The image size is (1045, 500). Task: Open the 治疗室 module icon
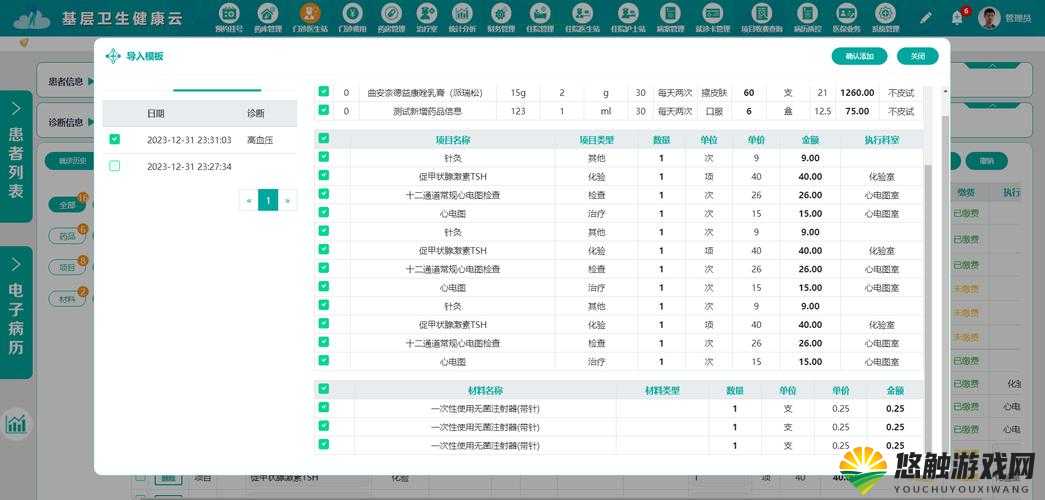[x=427, y=13]
